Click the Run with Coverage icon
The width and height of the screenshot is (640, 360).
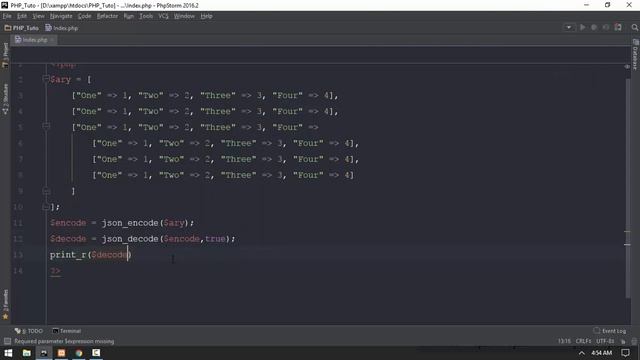click(x=606, y=27)
